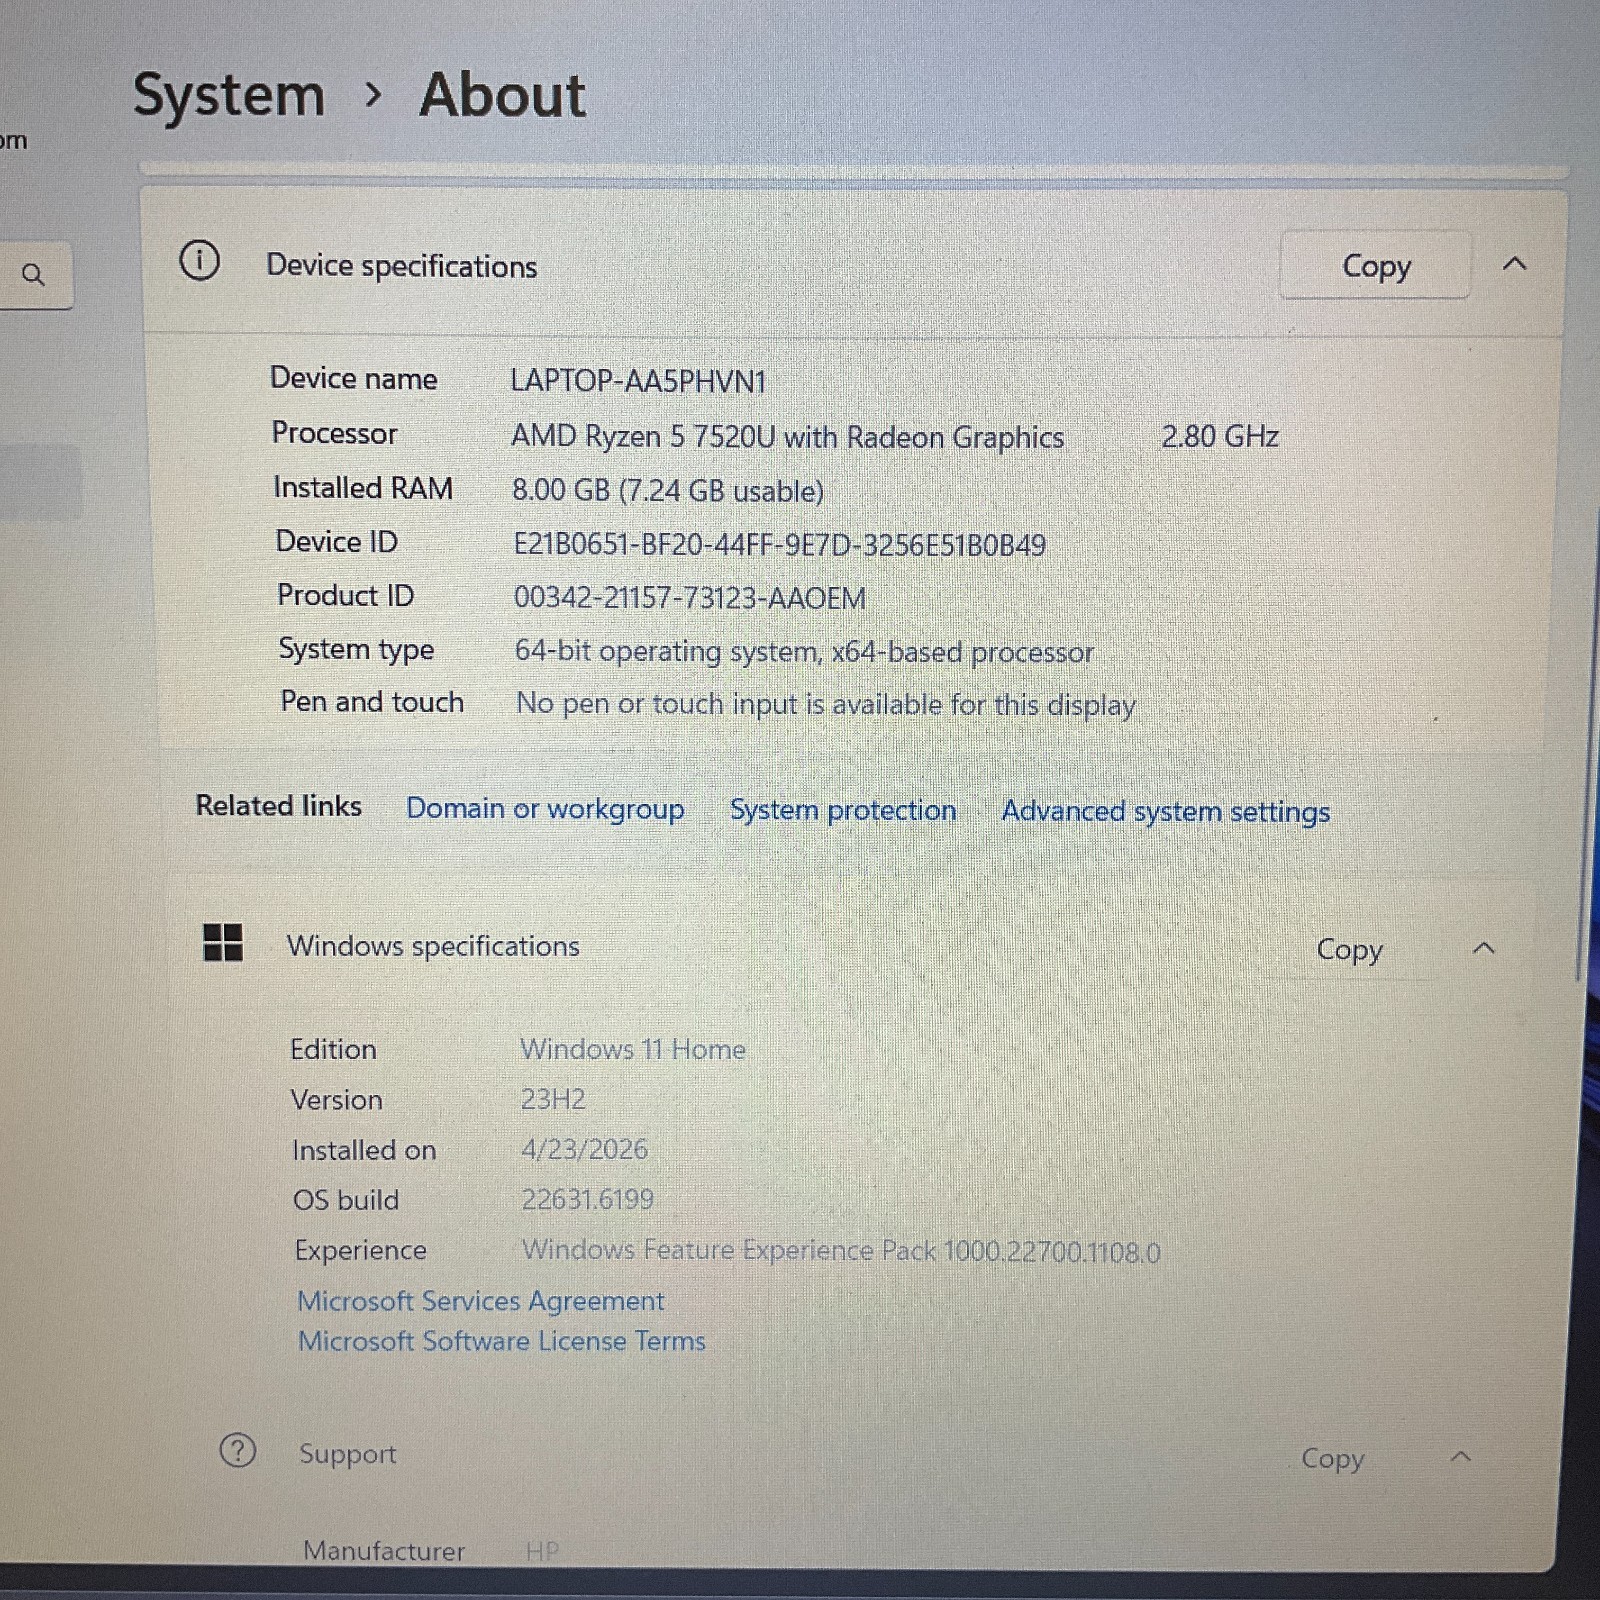Click the Manufacturer label
Image resolution: width=1600 pixels, height=1600 pixels.
(x=384, y=1551)
